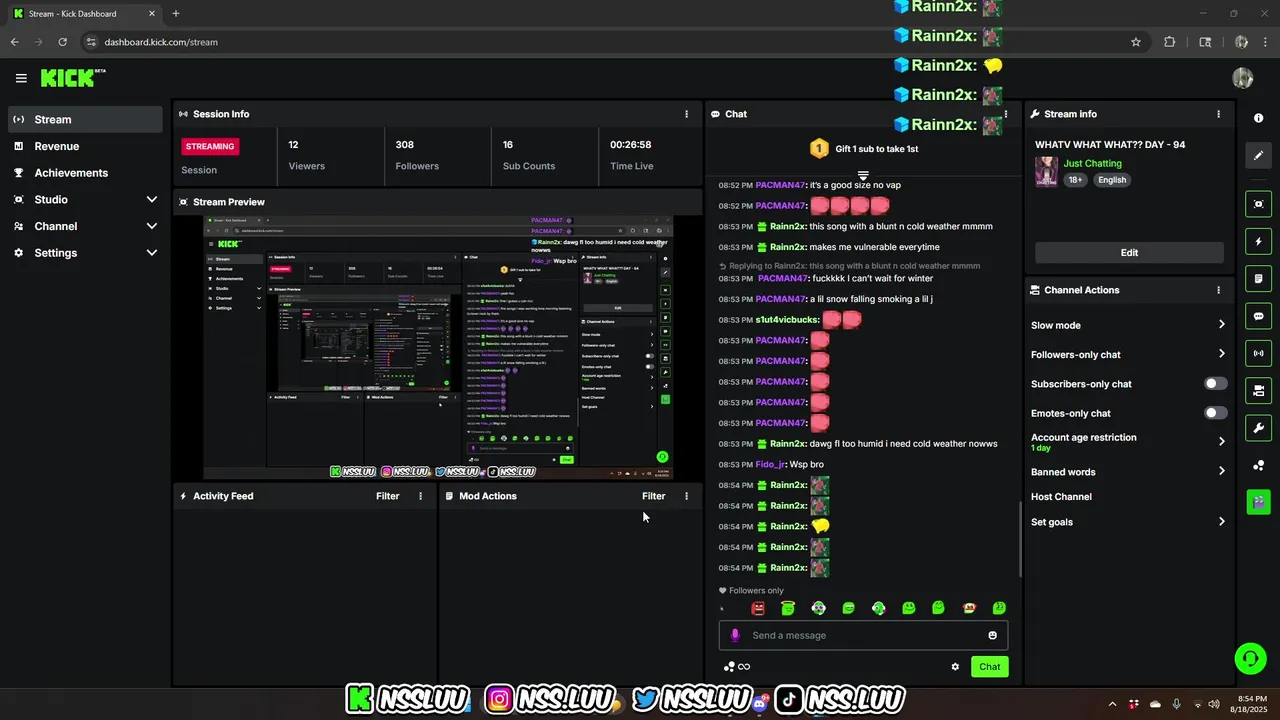
Task: Click Just Chatting category link
Action: tap(1092, 163)
